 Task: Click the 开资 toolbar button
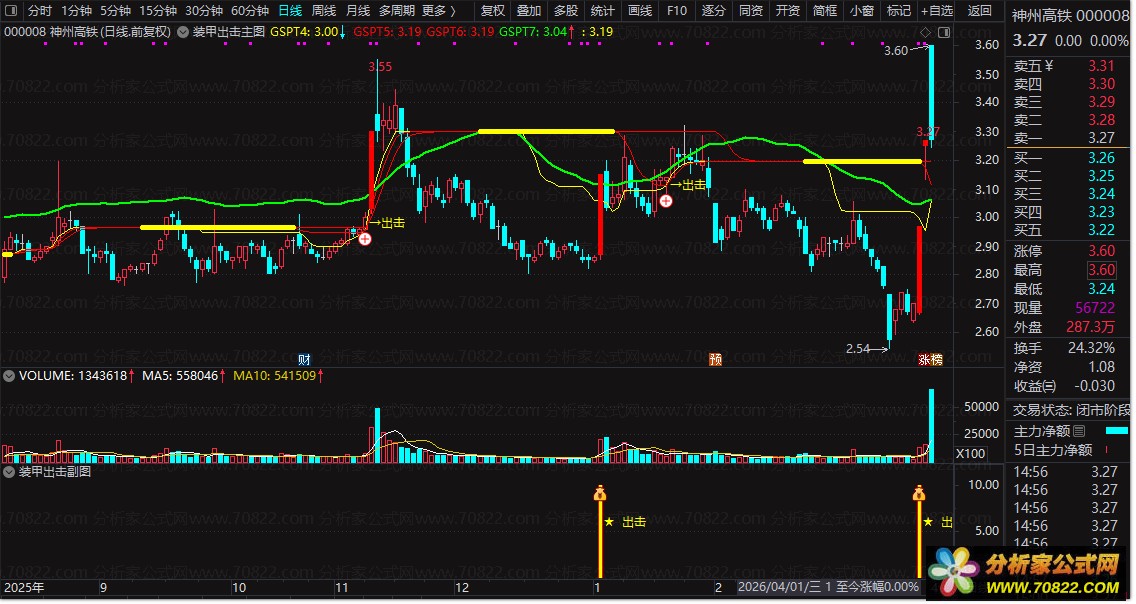point(788,11)
